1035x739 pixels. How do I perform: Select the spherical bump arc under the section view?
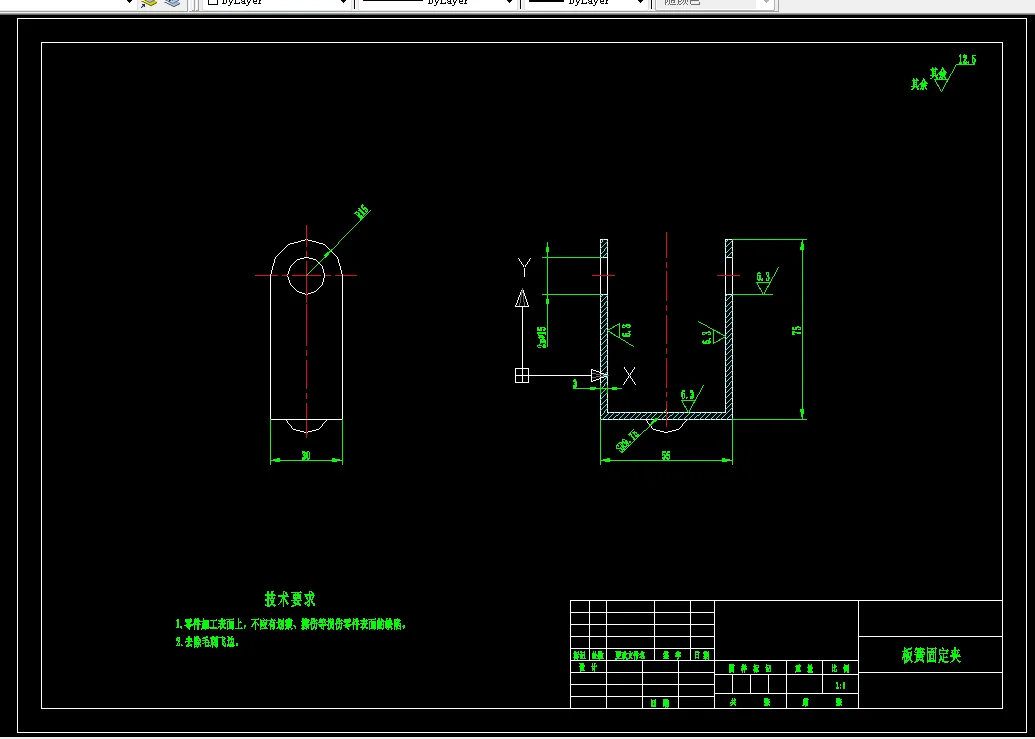pos(667,426)
